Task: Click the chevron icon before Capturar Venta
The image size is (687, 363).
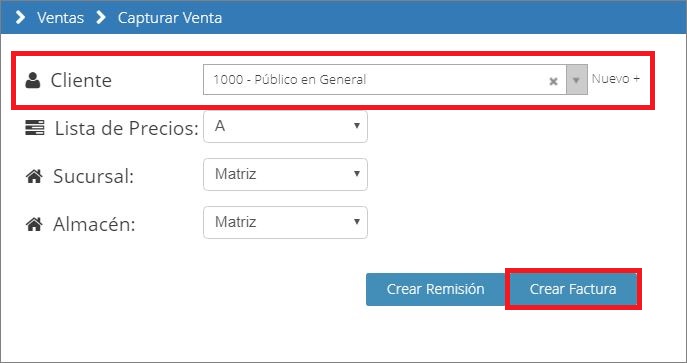Action: click(101, 18)
